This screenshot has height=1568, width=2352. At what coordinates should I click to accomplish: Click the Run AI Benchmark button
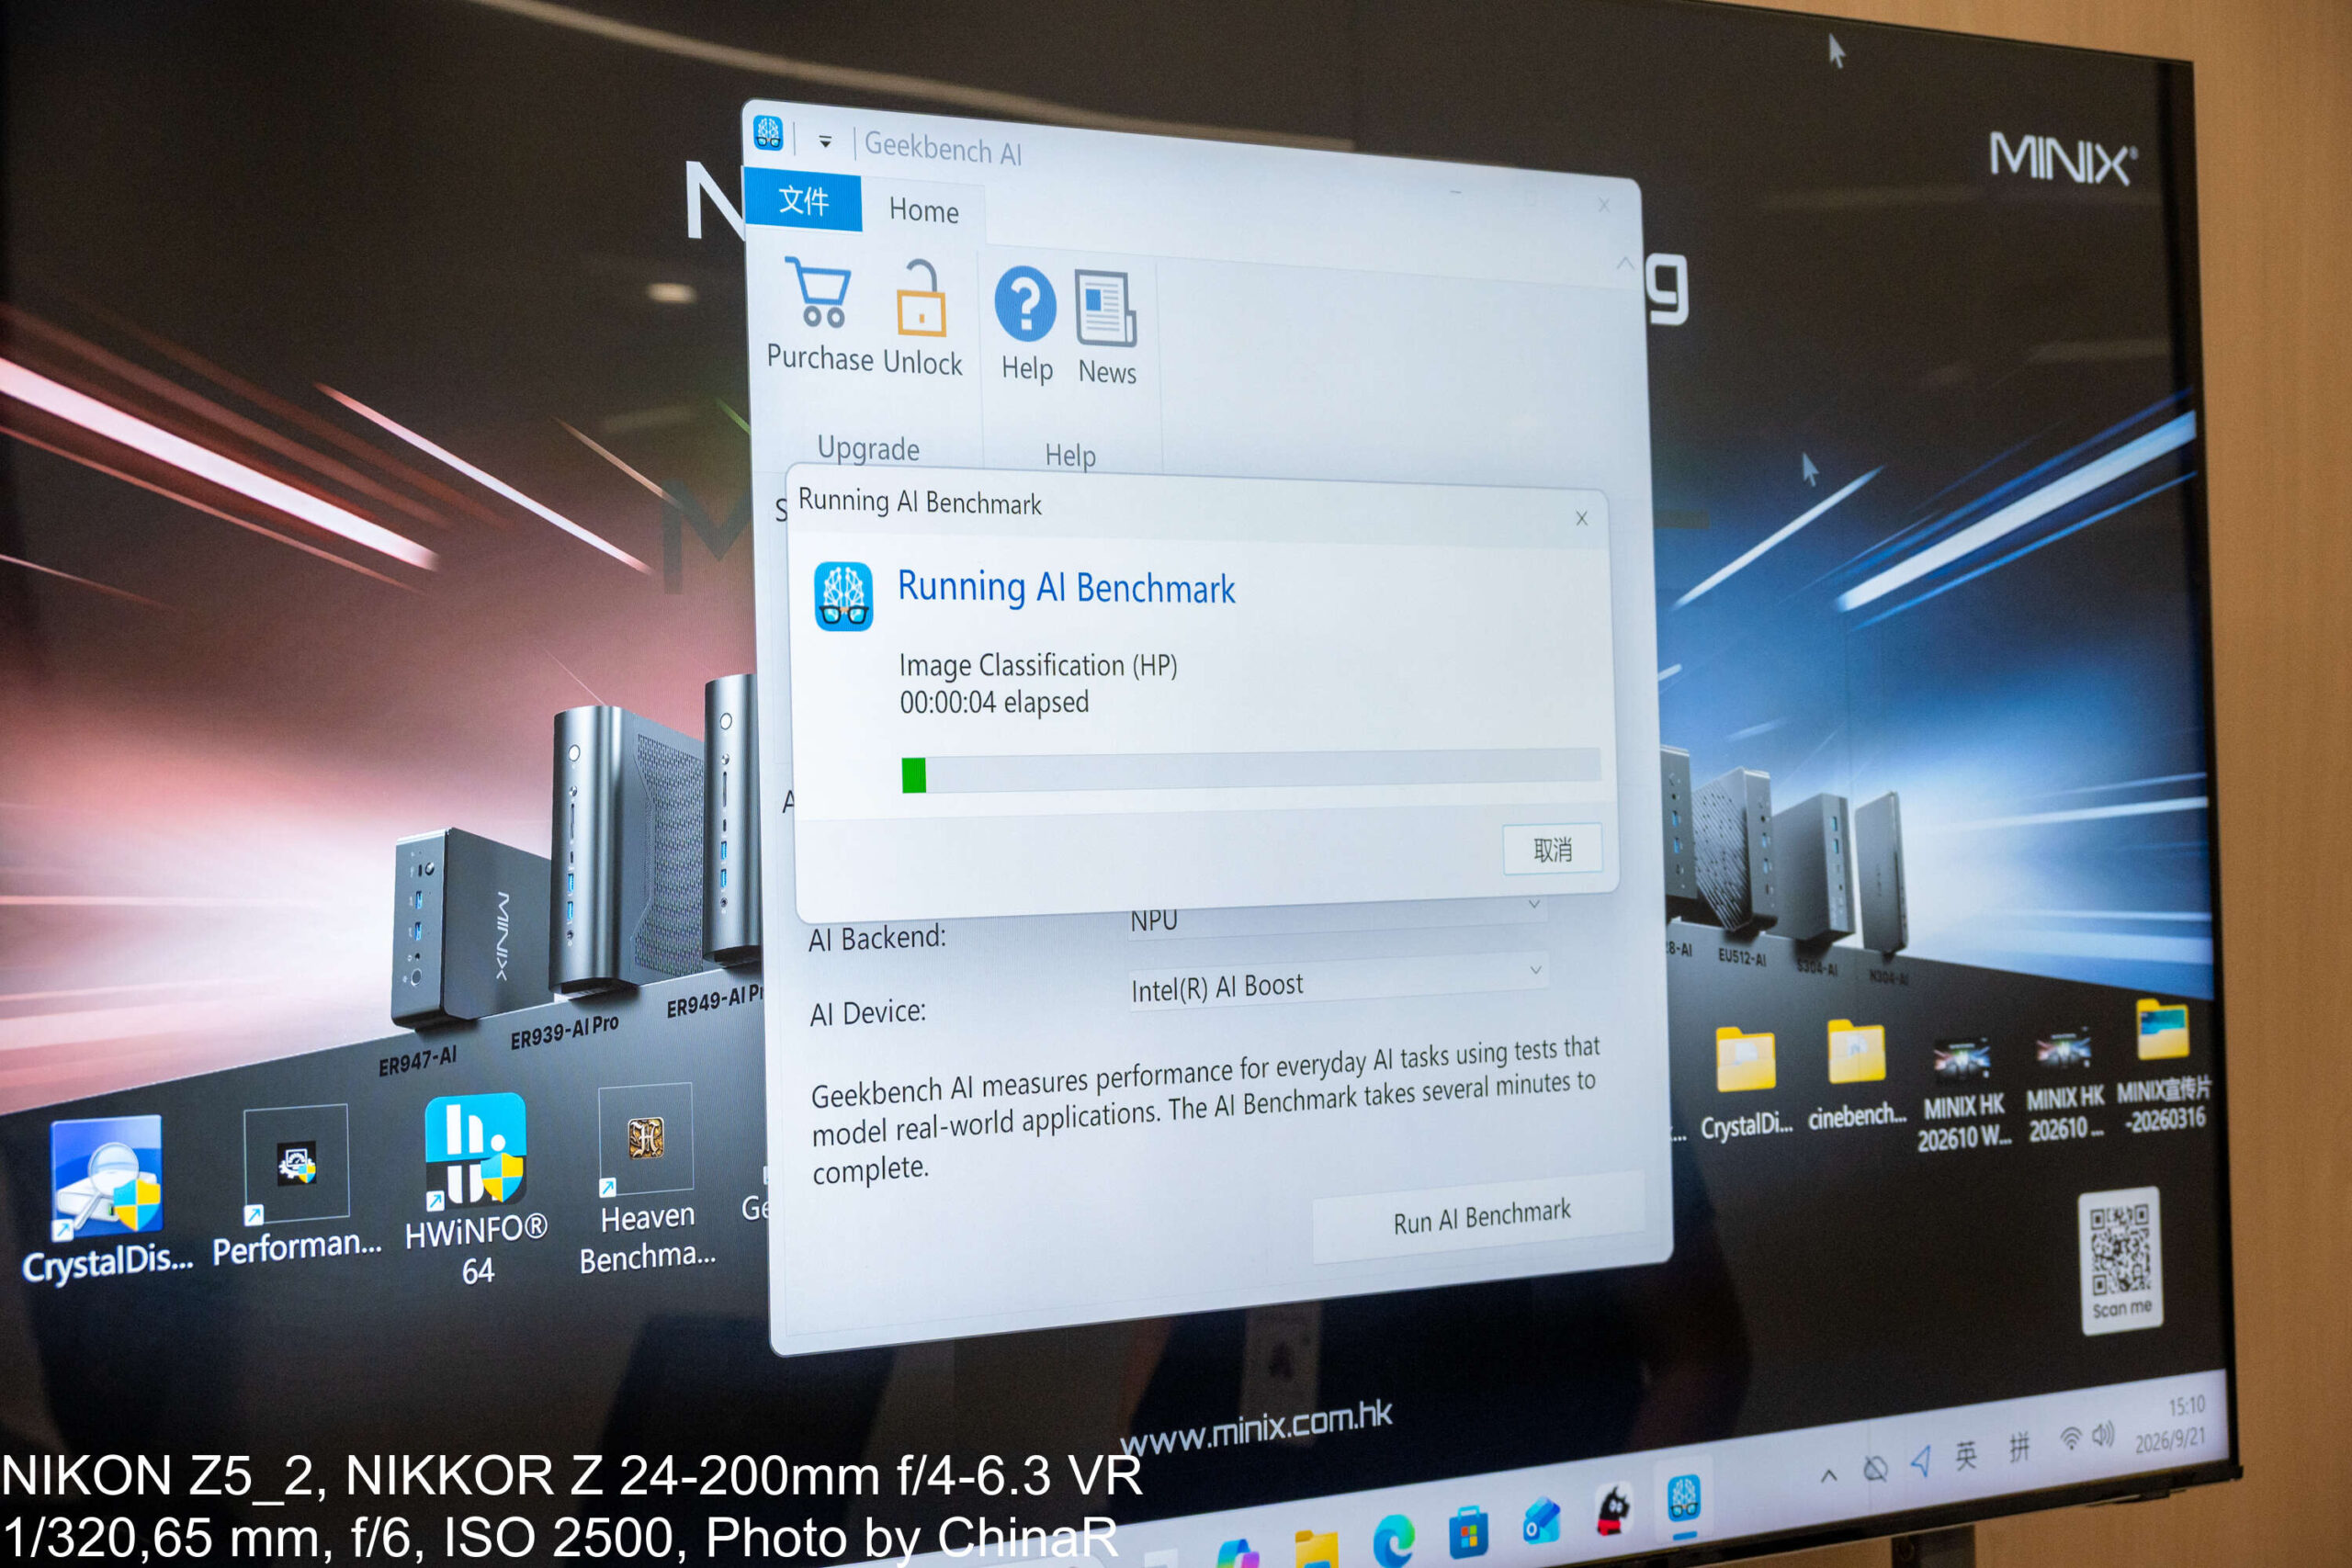click(x=1481, y=1217)
